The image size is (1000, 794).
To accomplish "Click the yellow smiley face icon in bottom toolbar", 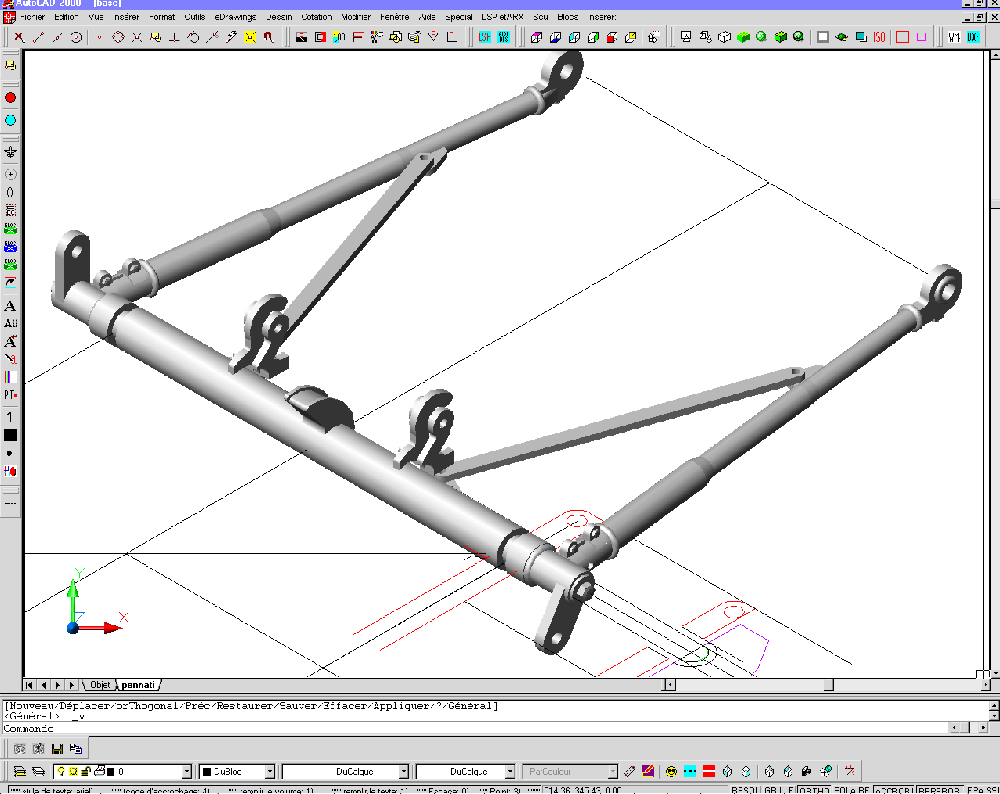I will 671,771.
